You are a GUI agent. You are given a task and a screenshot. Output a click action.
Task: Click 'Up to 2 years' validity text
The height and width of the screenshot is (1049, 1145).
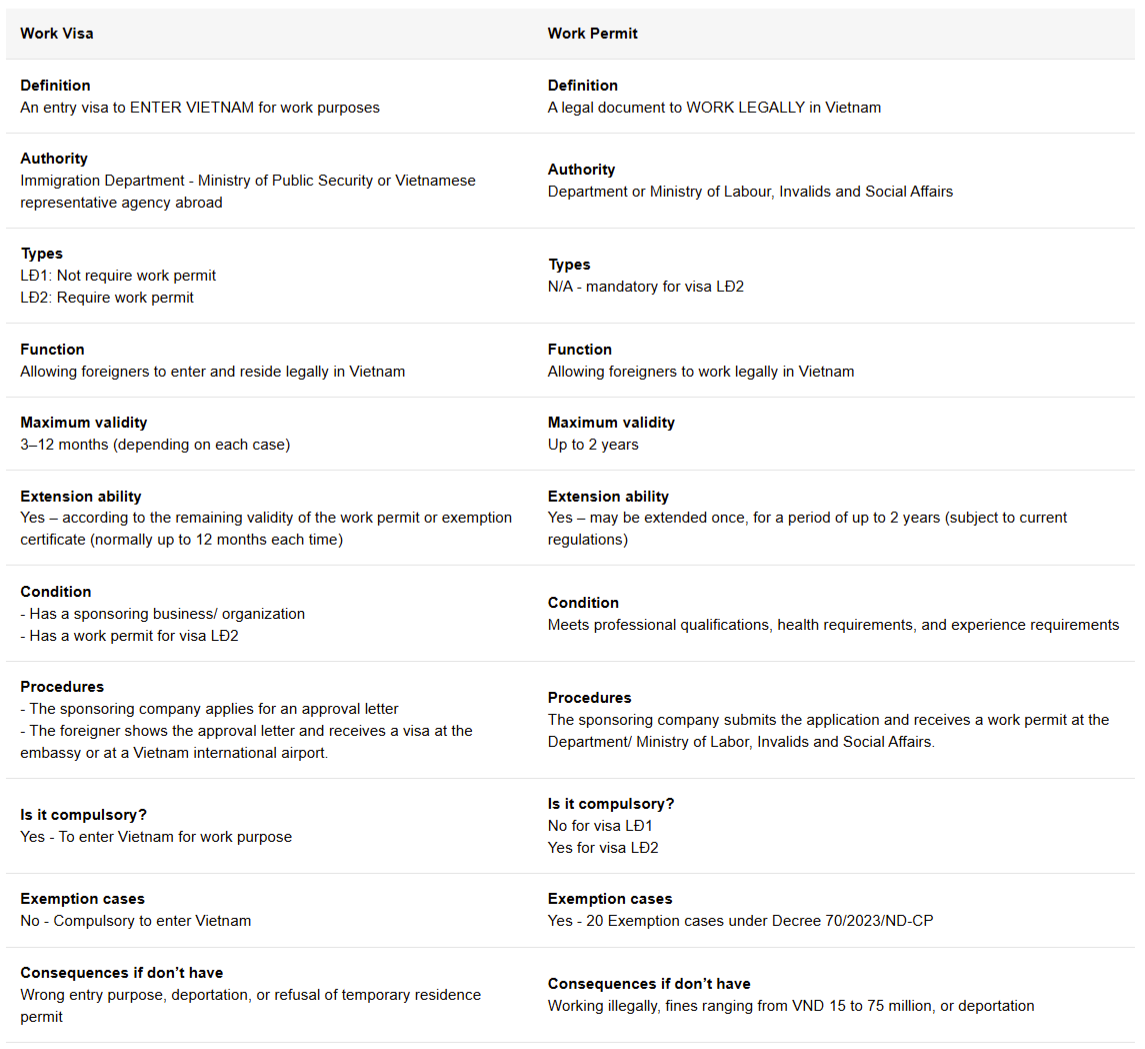(592, 444)
